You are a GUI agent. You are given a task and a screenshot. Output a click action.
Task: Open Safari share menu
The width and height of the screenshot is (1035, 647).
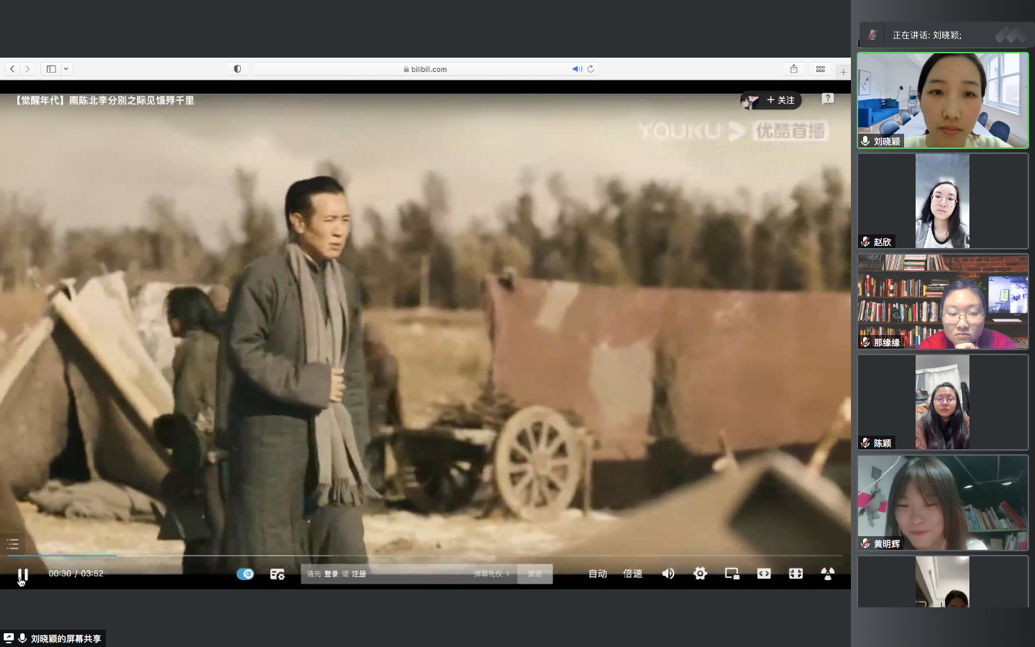[x=794, y=69]
